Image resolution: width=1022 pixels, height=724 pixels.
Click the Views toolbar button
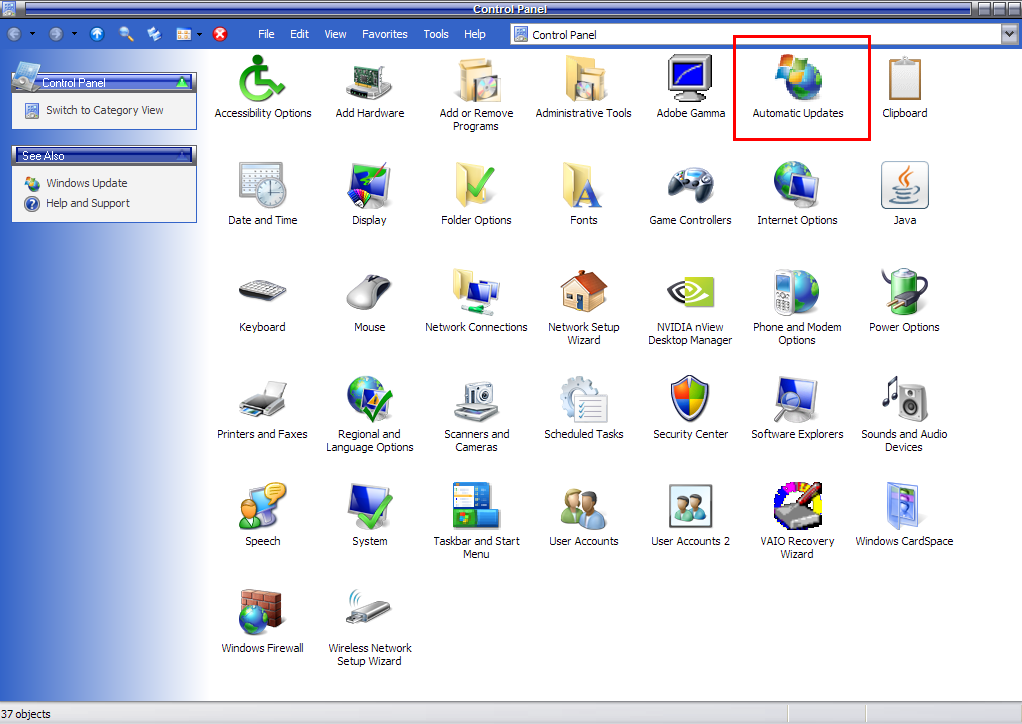click(184, 34)
